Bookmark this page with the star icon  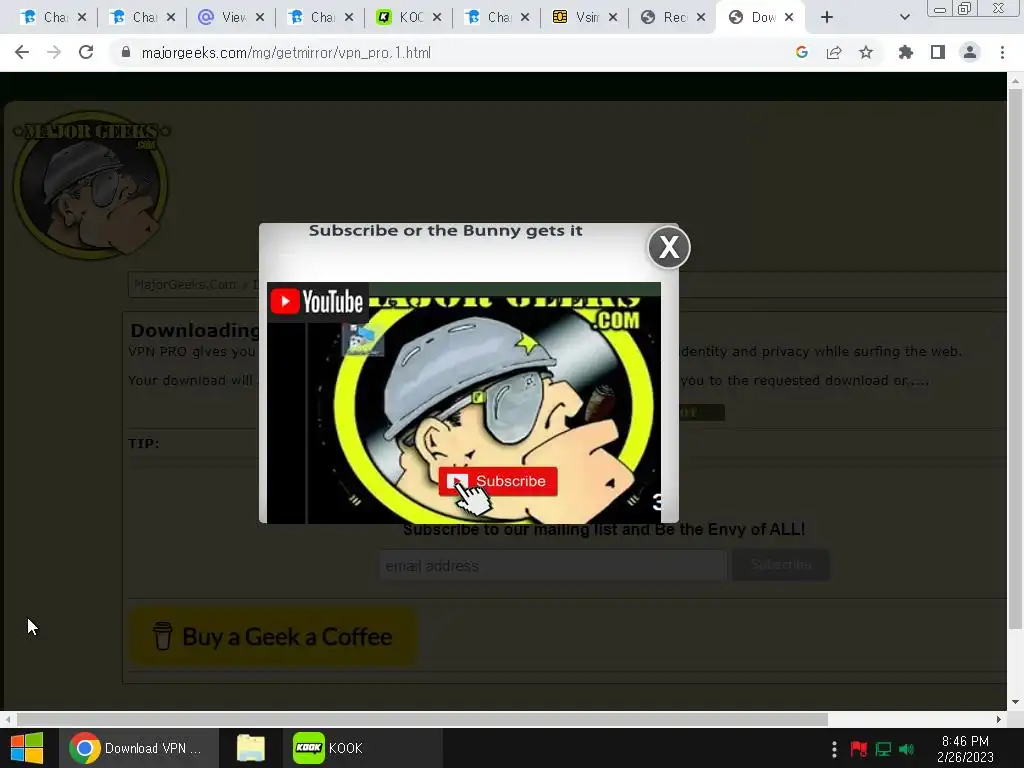pos(866,52)
